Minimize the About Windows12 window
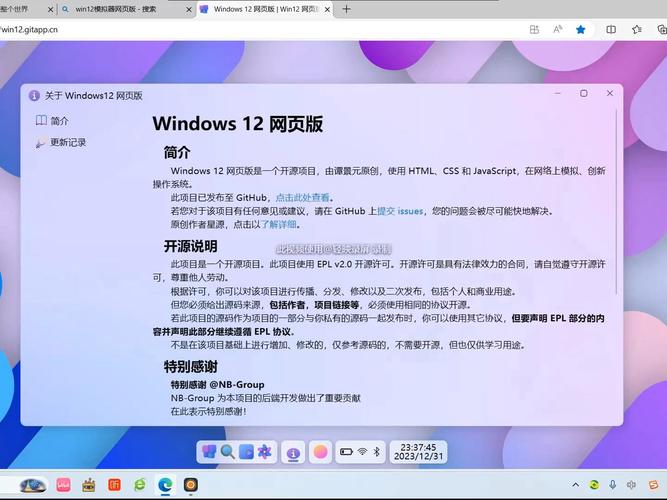 [558, 93]
